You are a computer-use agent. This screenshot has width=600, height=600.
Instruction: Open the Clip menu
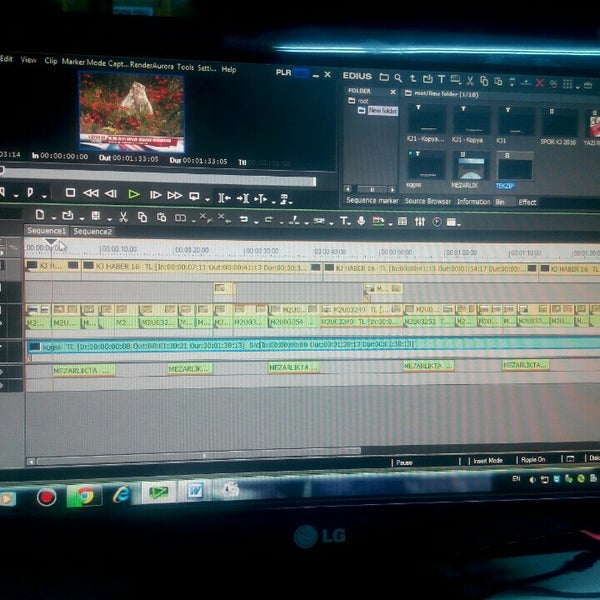click(51, 60)
